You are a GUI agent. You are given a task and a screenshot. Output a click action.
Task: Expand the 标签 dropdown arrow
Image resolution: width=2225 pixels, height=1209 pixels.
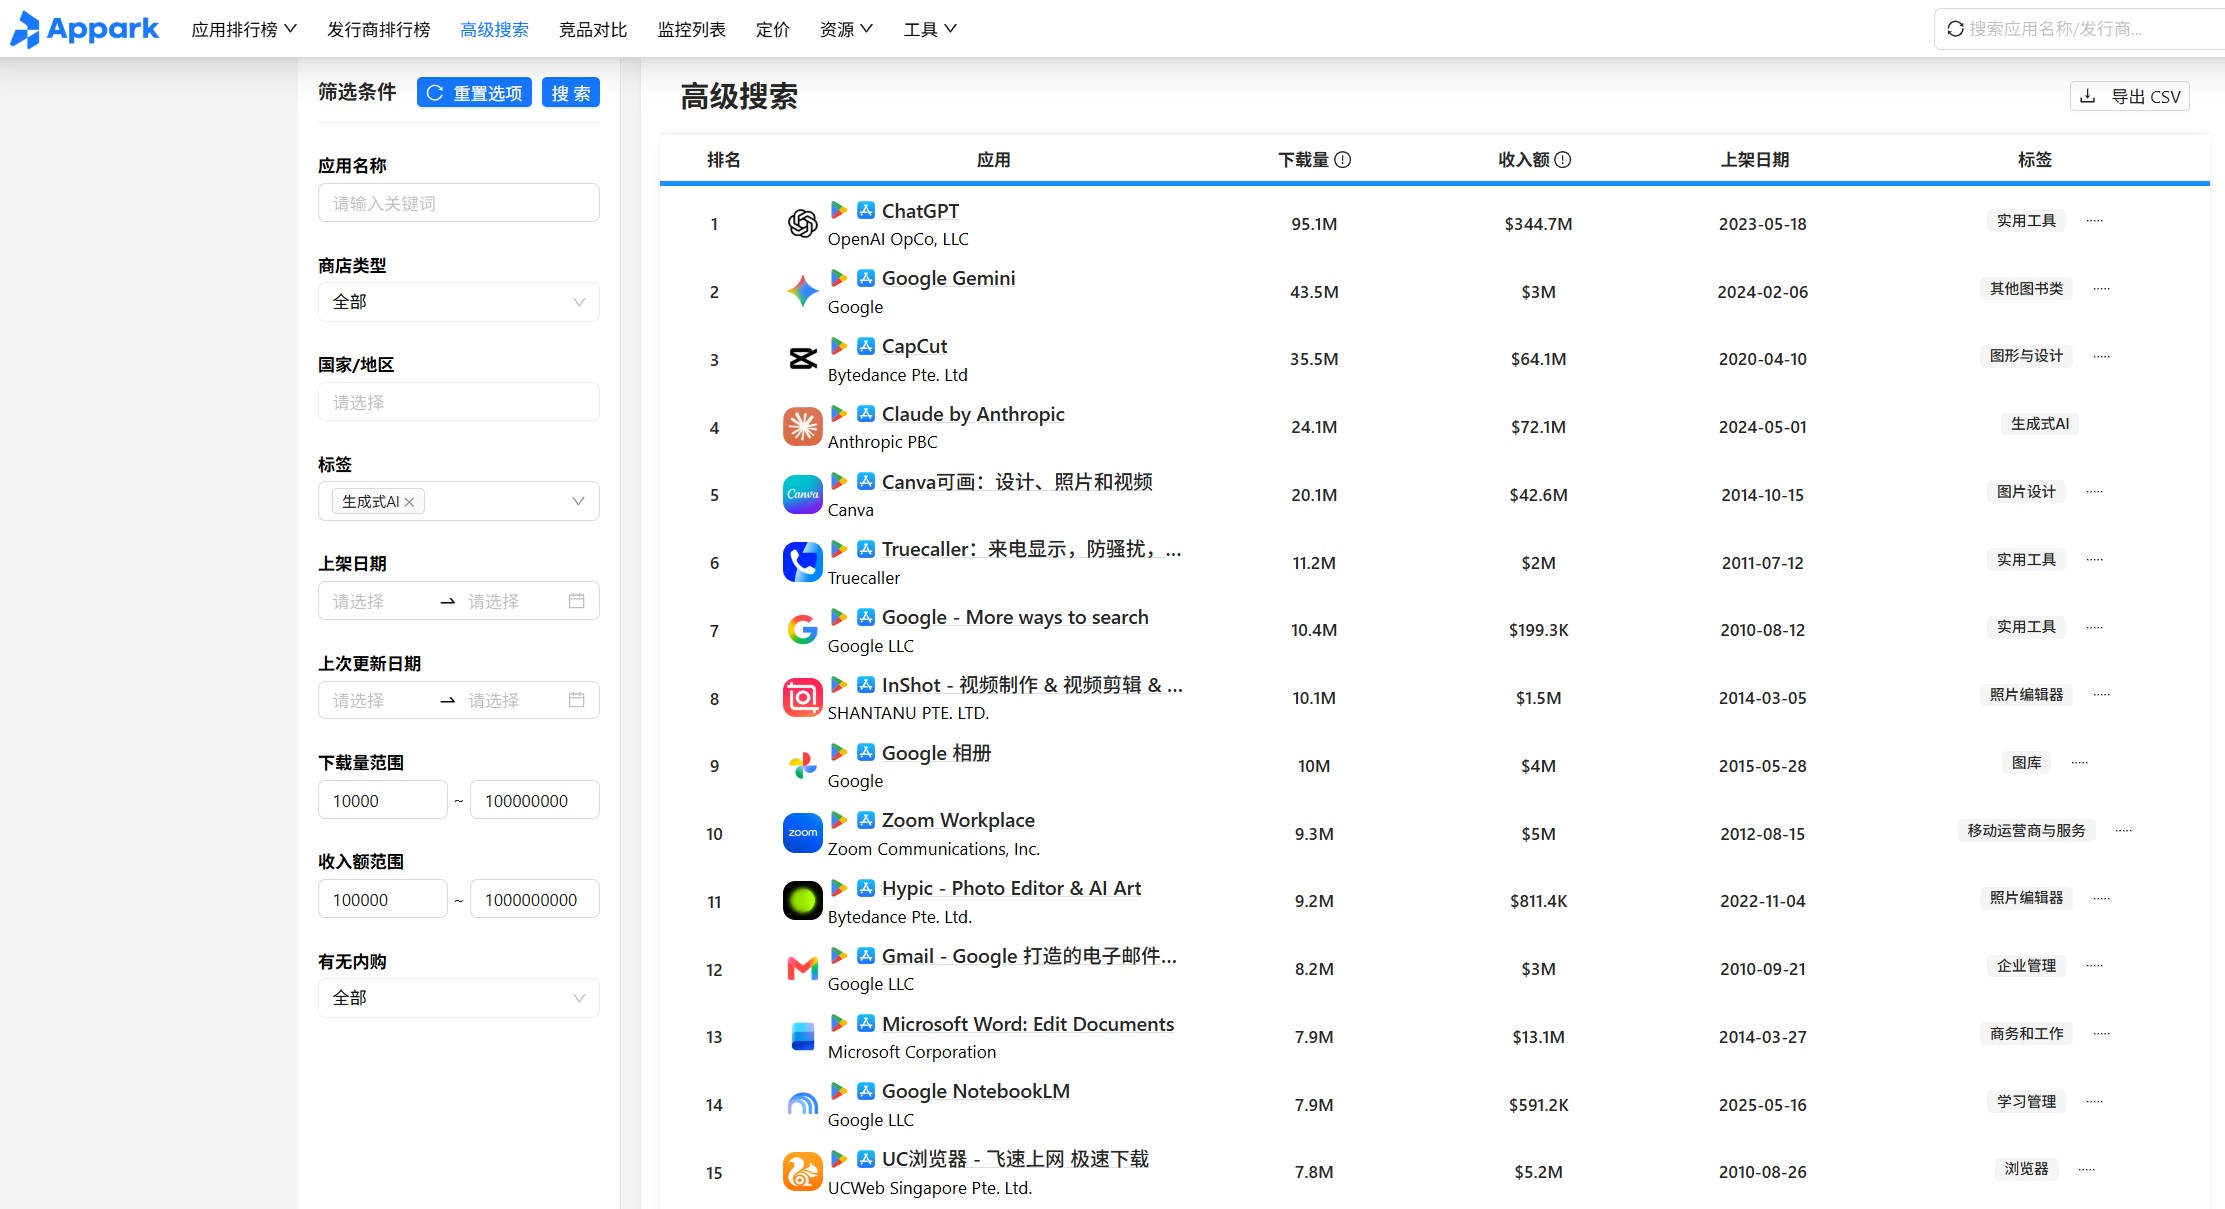(x=578, y=501)
